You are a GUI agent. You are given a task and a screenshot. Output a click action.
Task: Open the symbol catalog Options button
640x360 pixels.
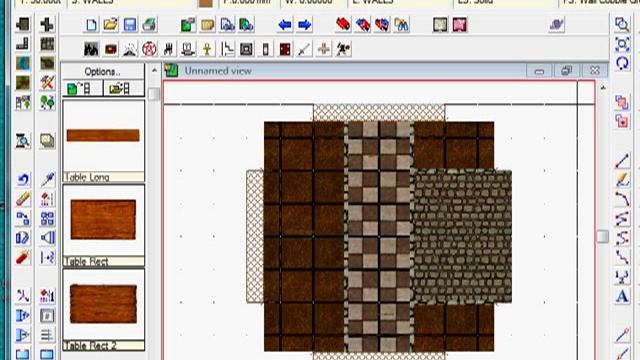pyautogui.click(x=103, y=71)
